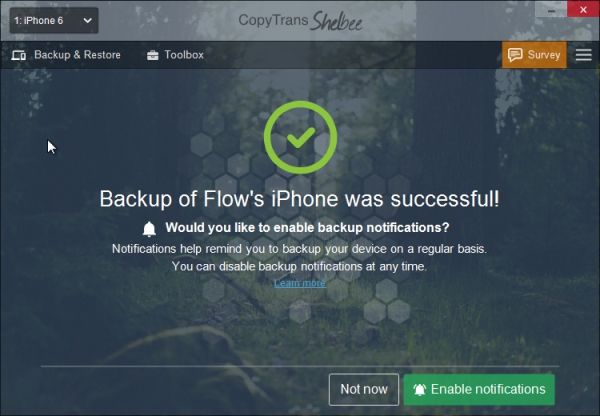This screenshot has width=600, height=416.
Task: Click the Toolbox briefcase icon
Action: (152, 55)
